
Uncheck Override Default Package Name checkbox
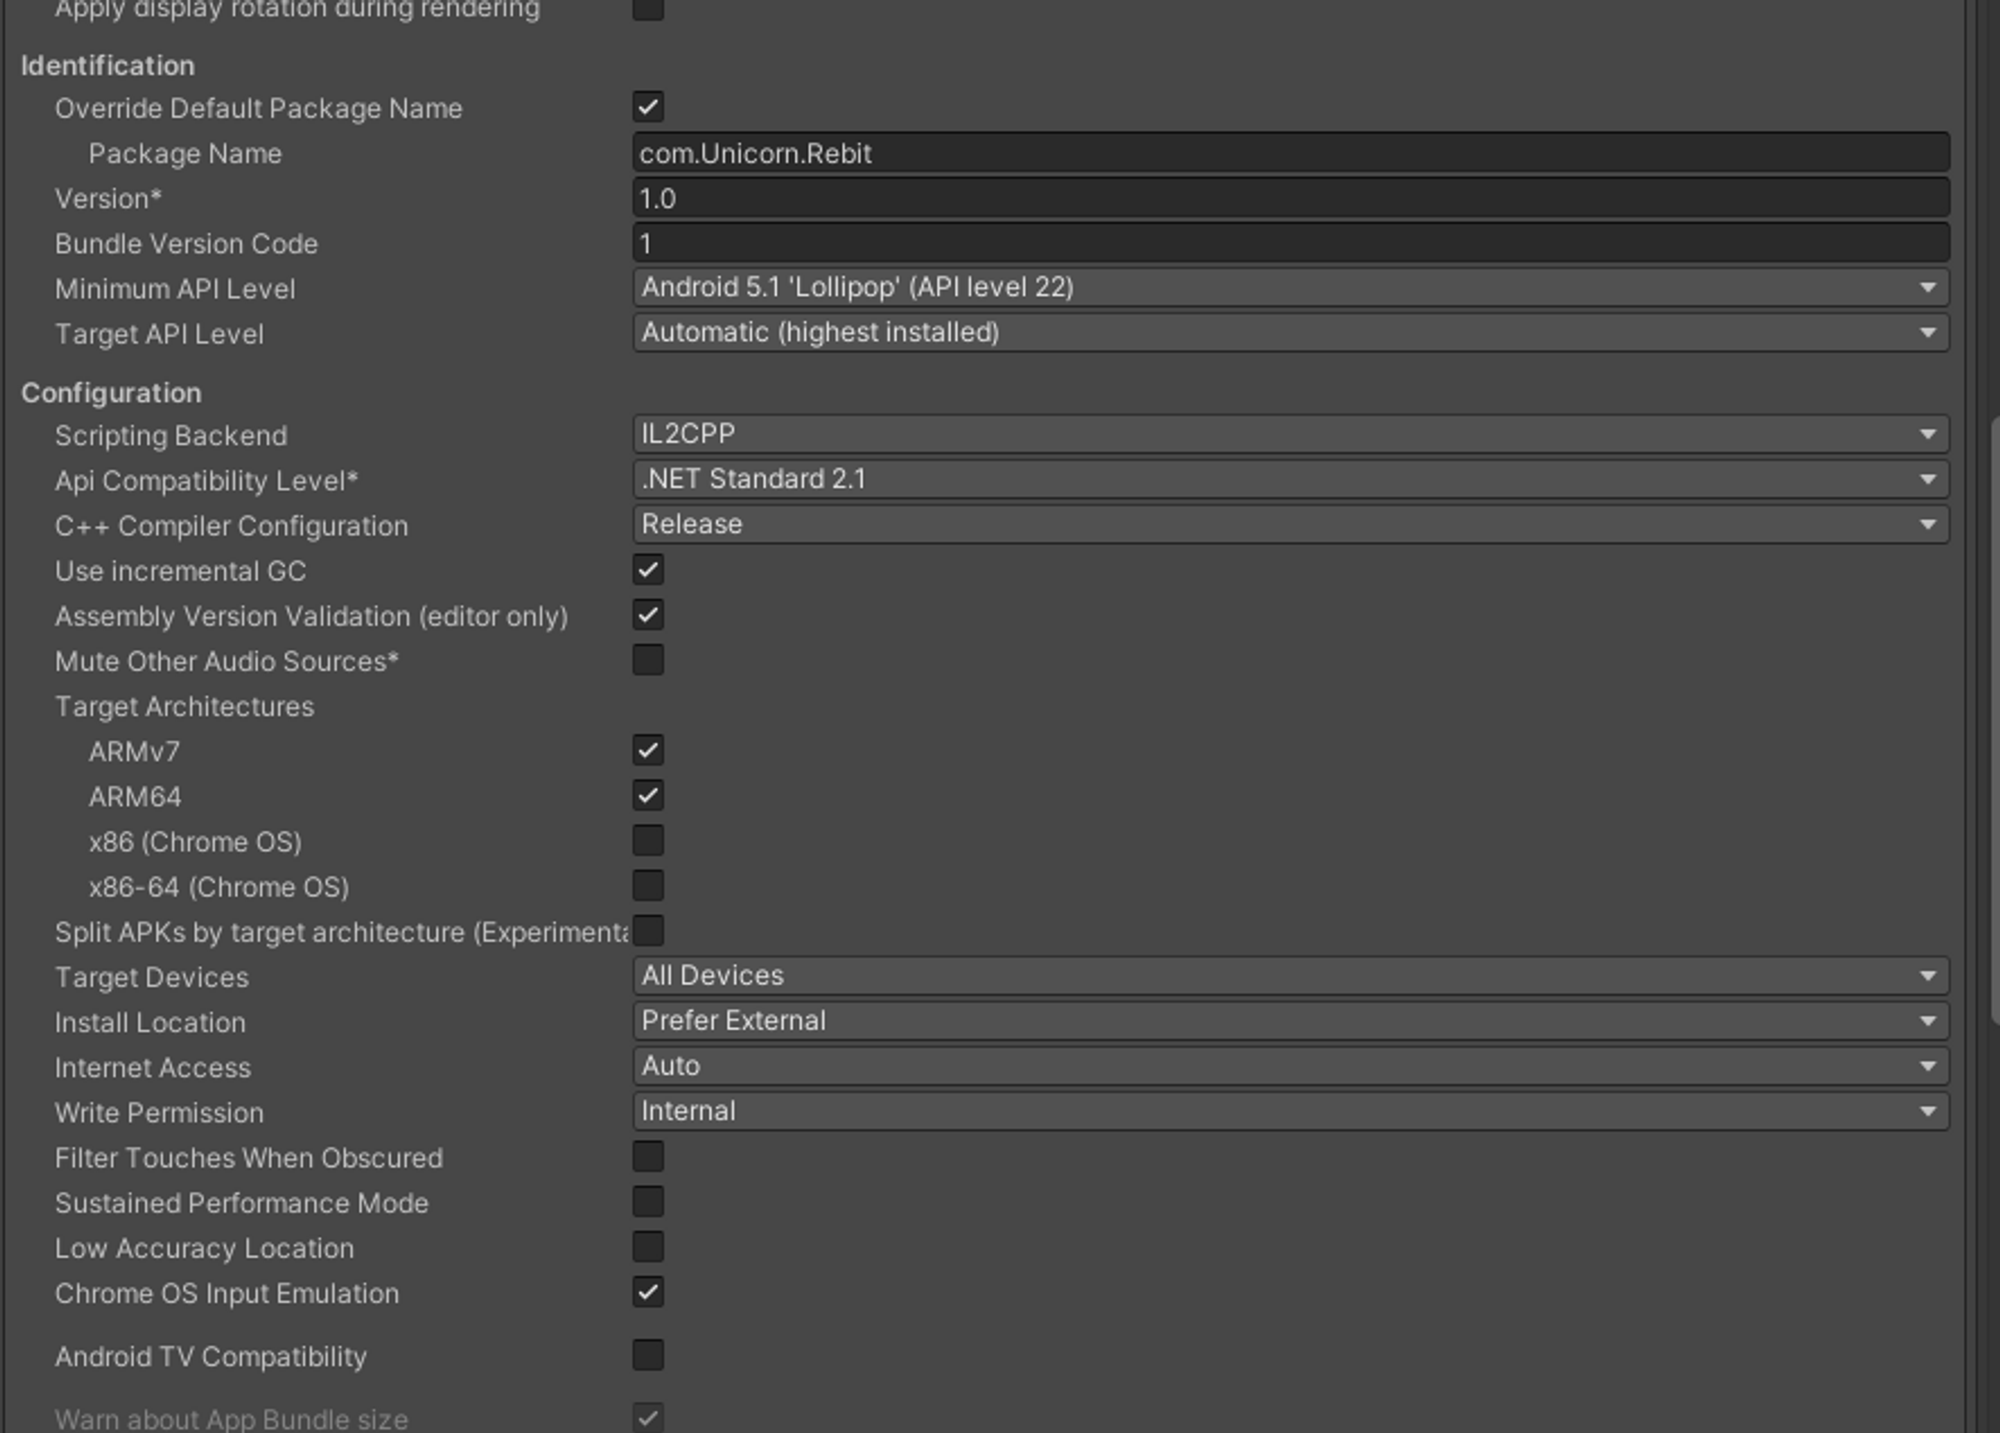(648, 107)
